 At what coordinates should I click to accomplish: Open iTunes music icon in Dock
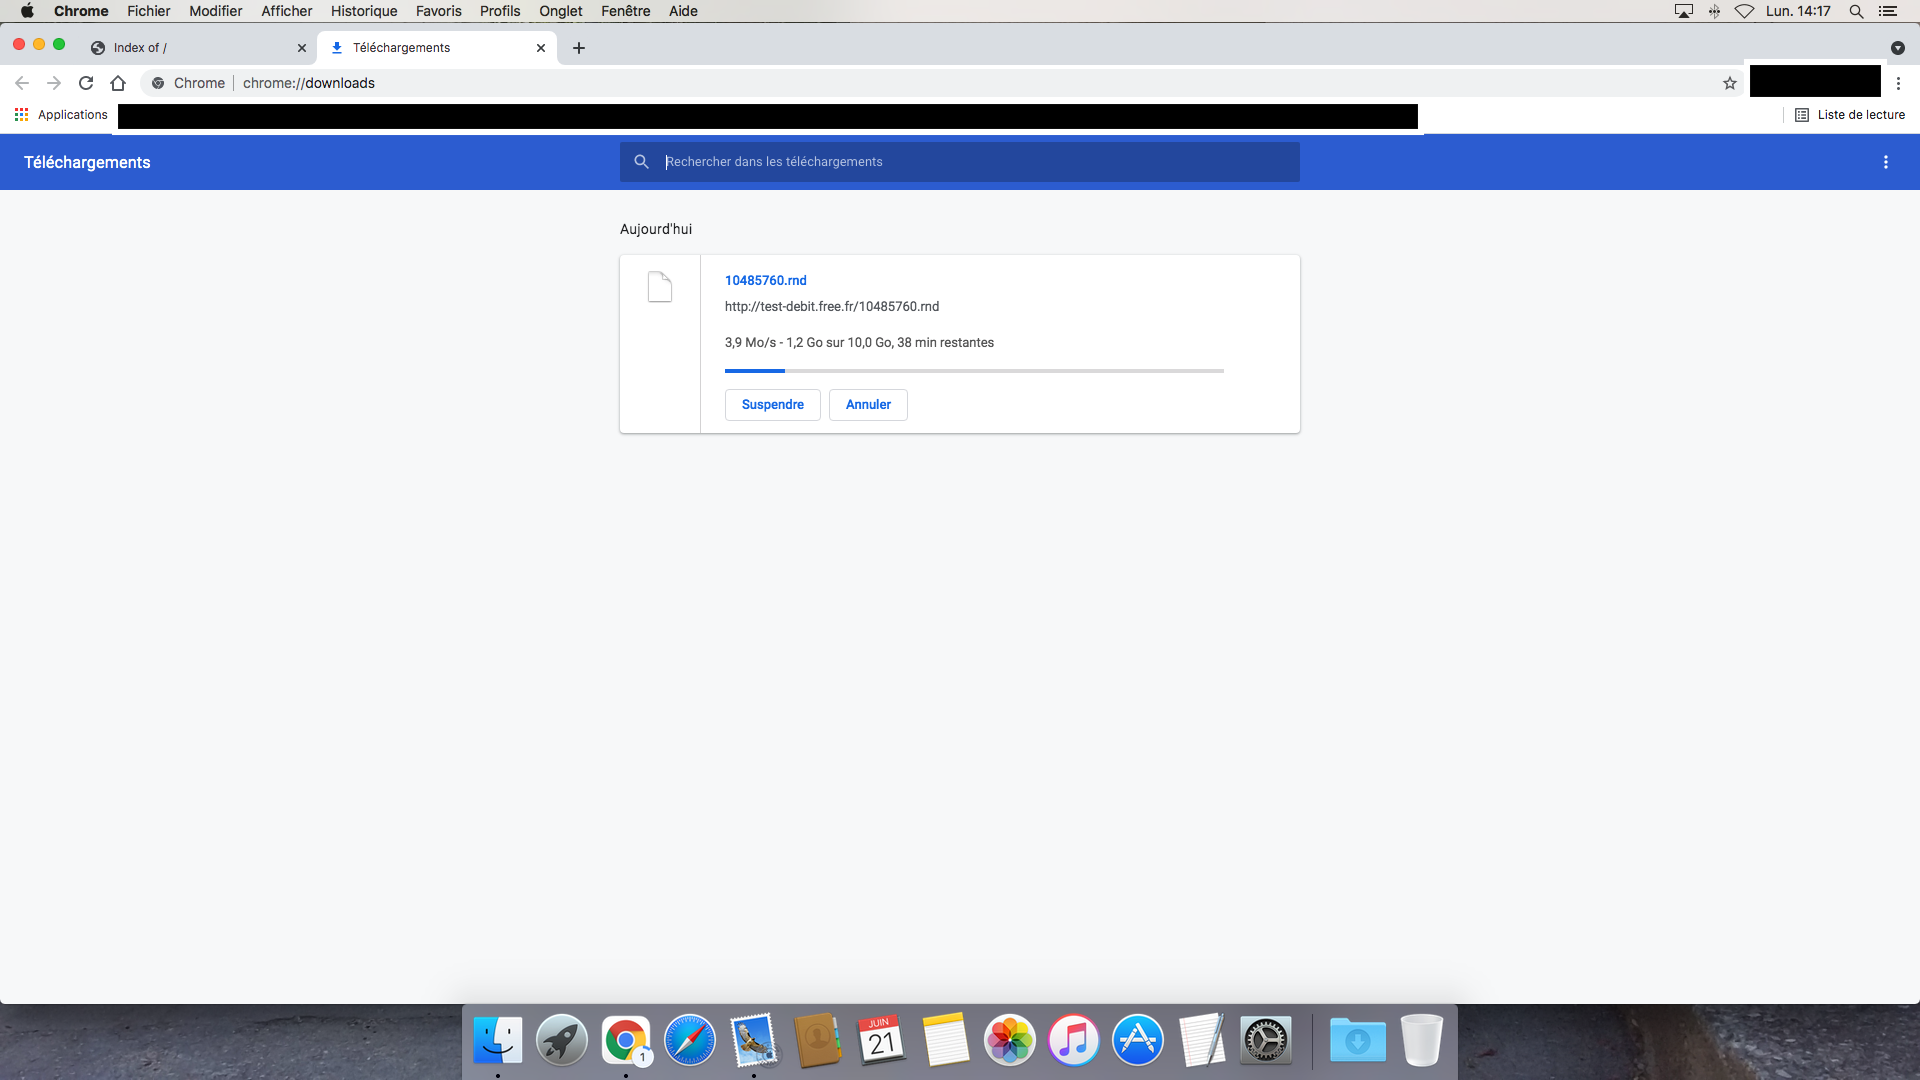click(x=1074, y=1041)
